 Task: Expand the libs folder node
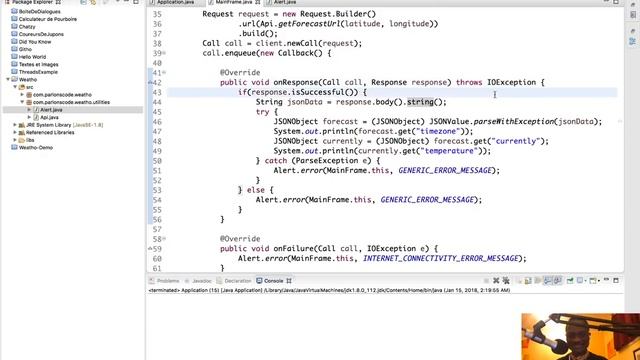point(15,140)
